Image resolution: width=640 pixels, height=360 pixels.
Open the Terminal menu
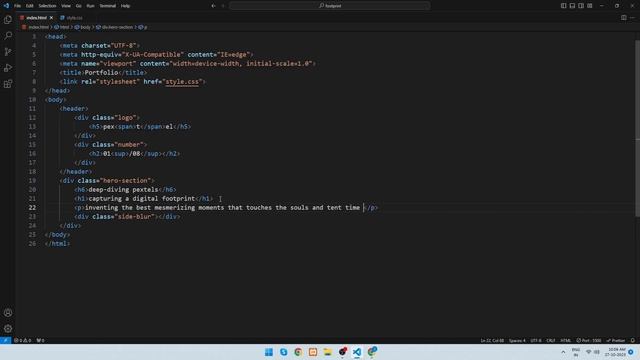[x=107, y=6]
